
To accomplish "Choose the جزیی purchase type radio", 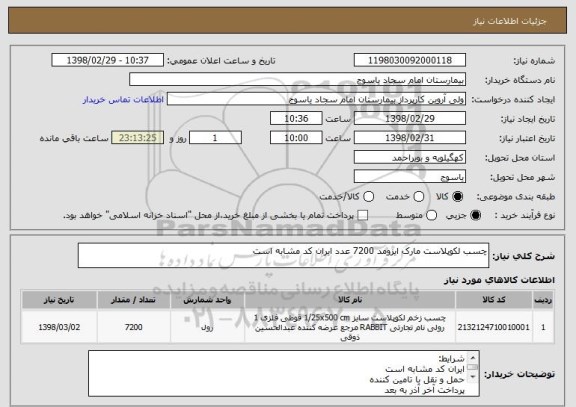I will pyautogui.click(x=475, y=216).
